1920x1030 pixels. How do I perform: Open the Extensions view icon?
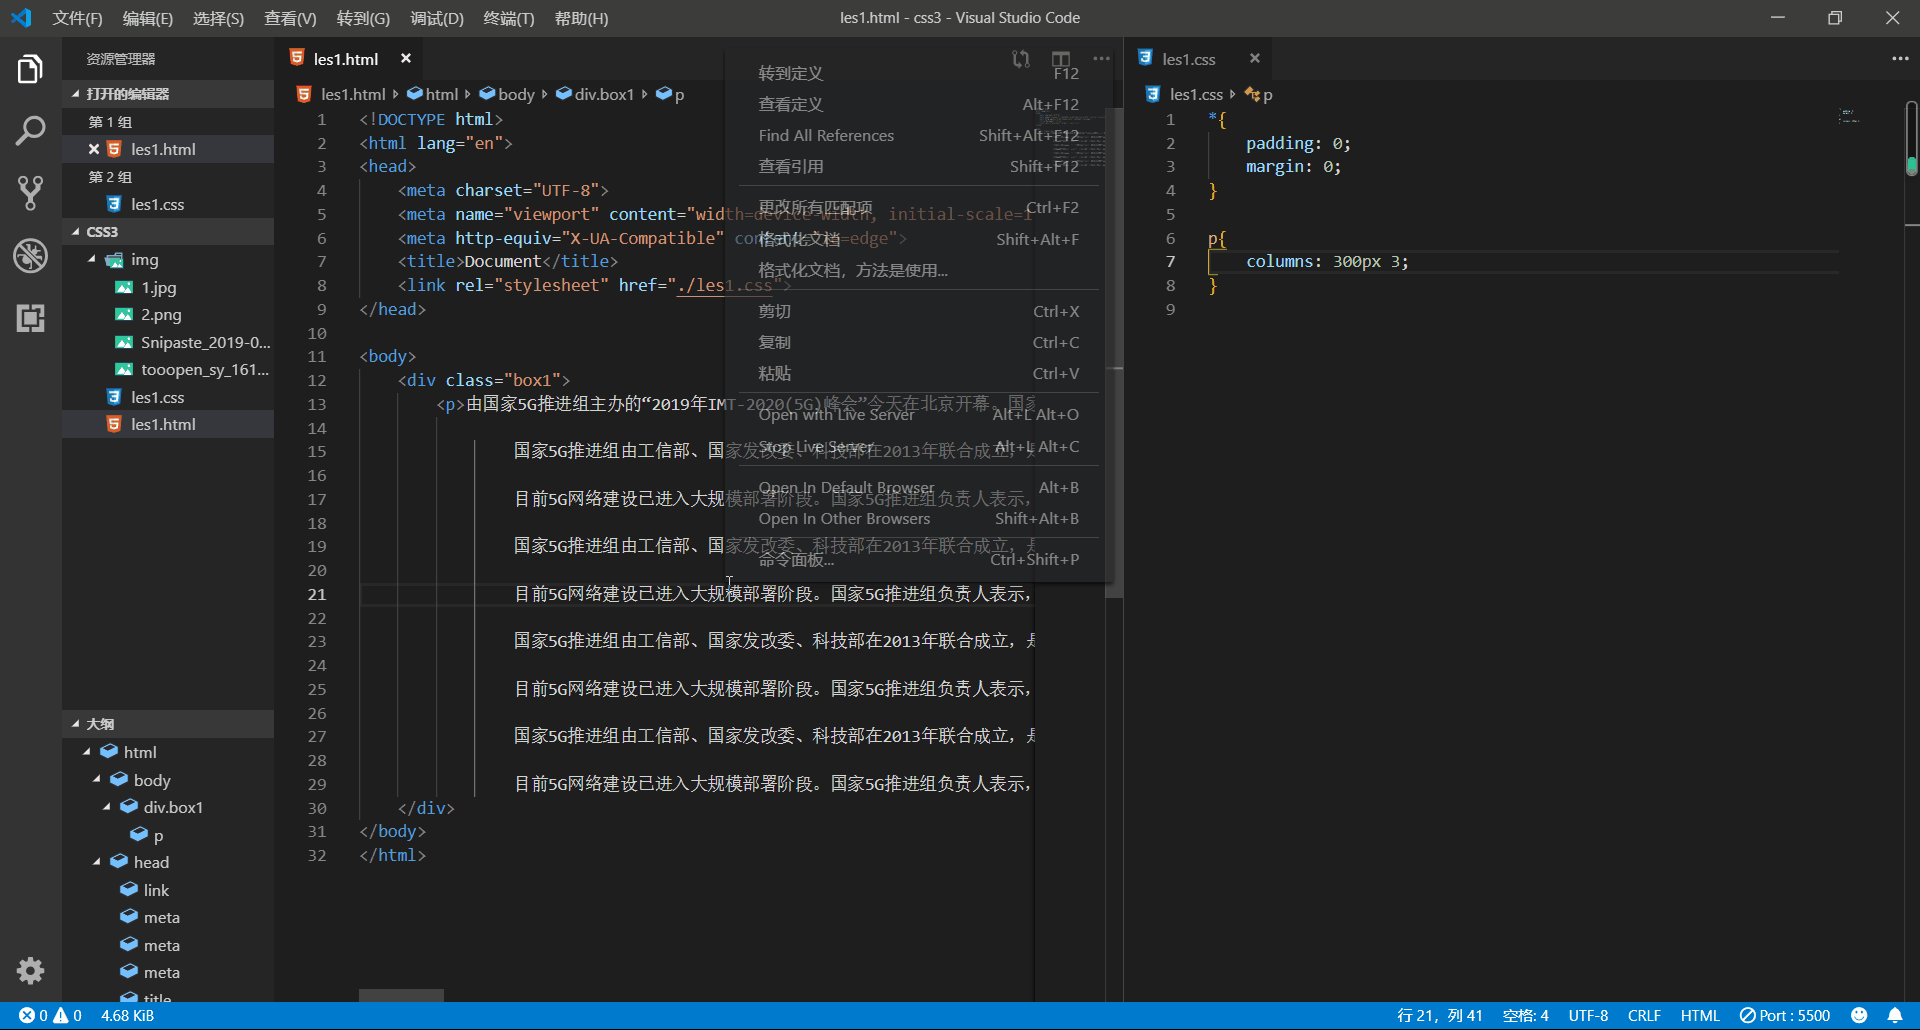point(30,318)
